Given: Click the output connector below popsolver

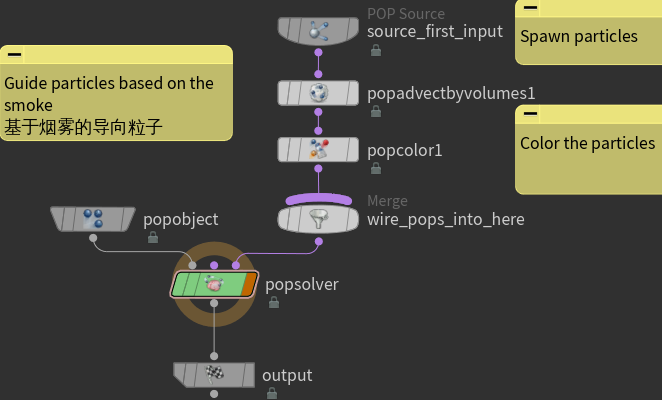Looking at the screenshot, I should 214,355.
